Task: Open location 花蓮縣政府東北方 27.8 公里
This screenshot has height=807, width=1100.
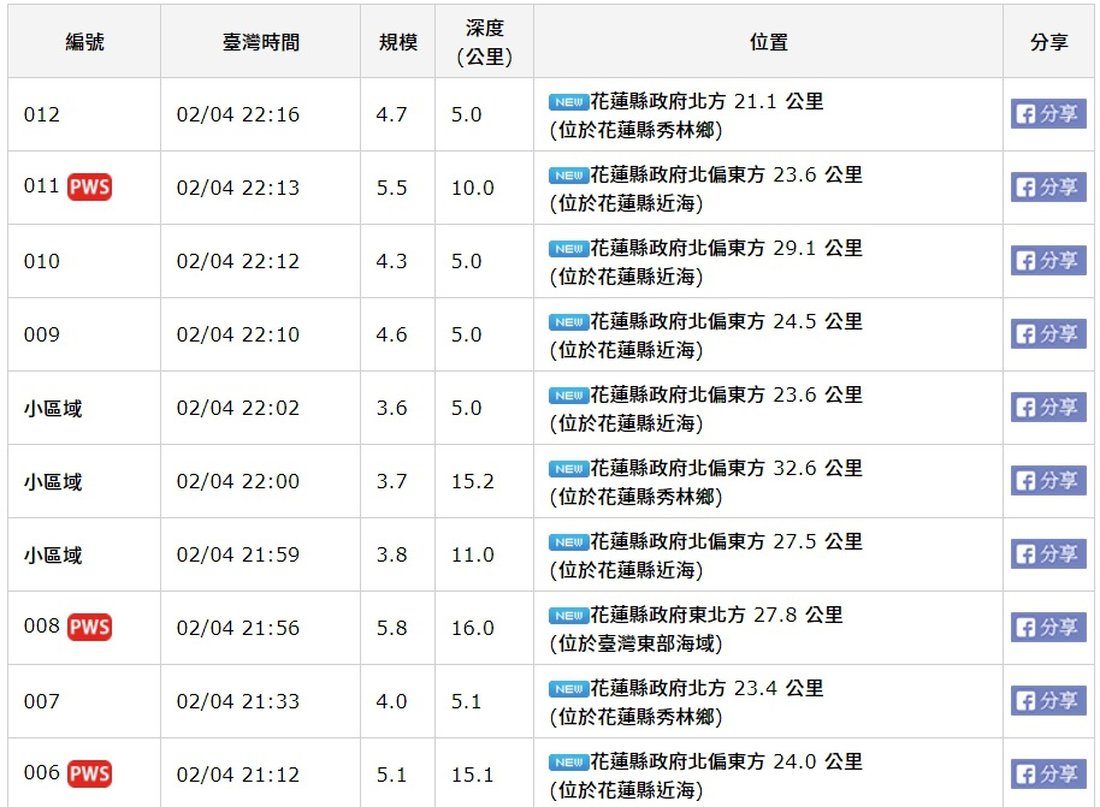Action: [x=716, y=615]
